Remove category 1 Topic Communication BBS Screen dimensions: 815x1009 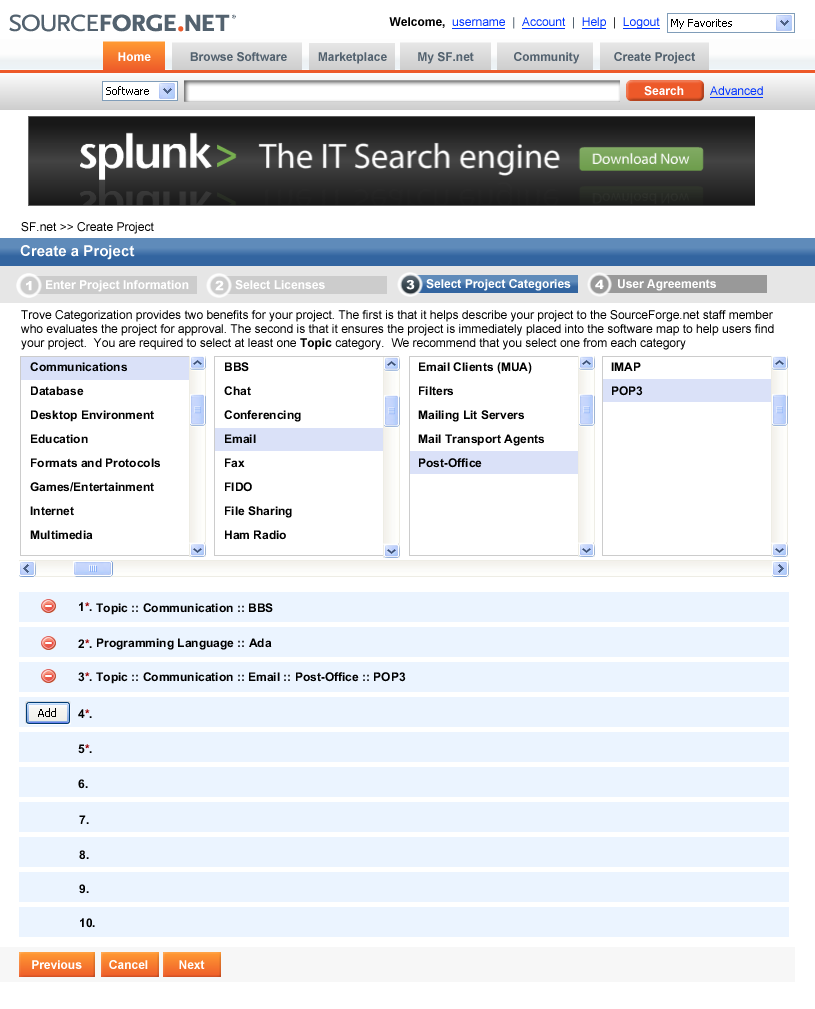point(48,606)
